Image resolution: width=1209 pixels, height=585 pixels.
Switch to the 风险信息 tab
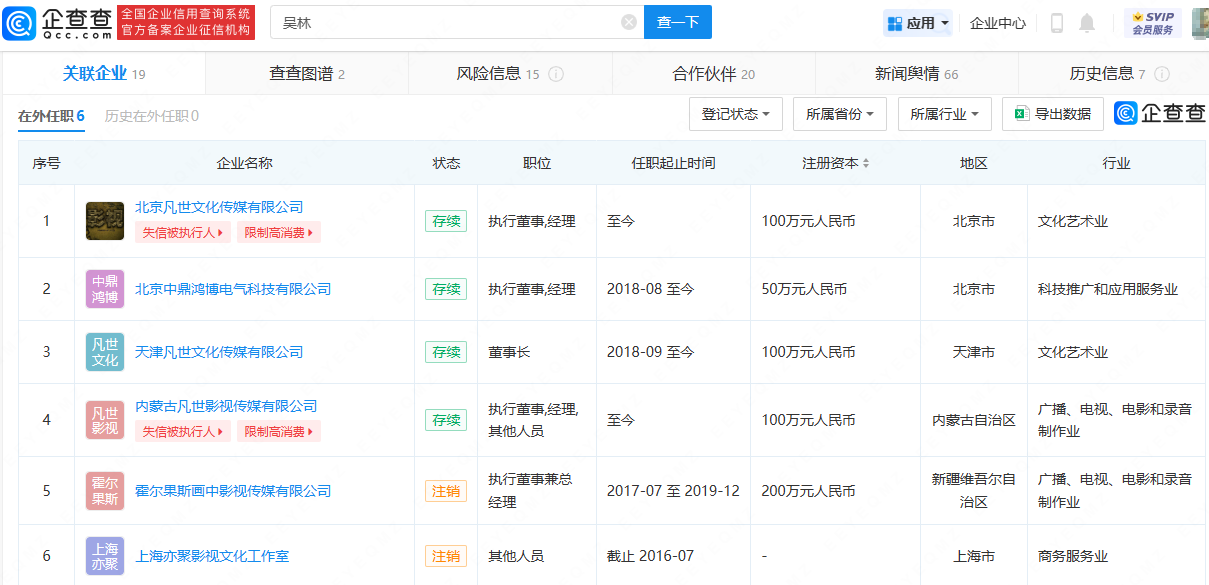510,74
